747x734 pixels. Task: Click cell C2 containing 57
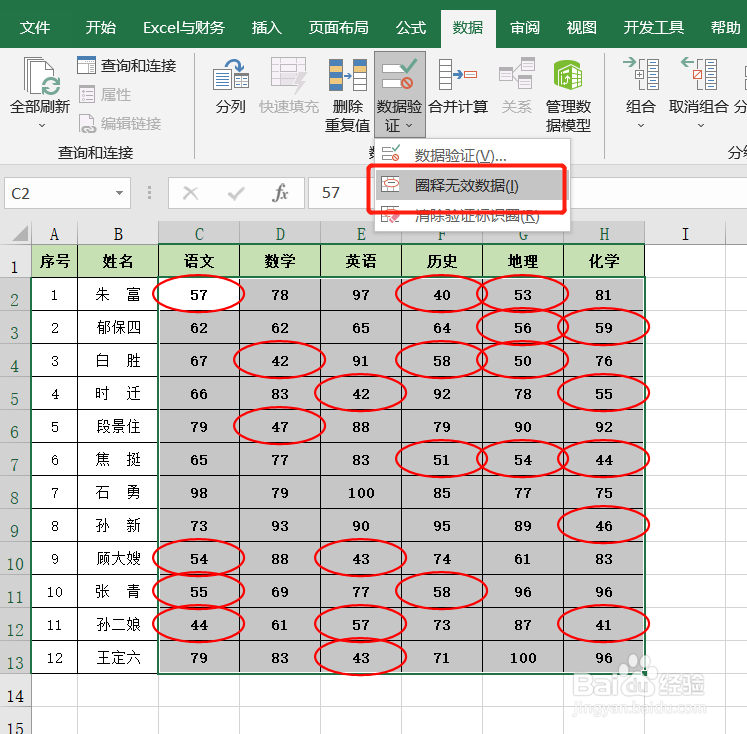pos(199,295)
